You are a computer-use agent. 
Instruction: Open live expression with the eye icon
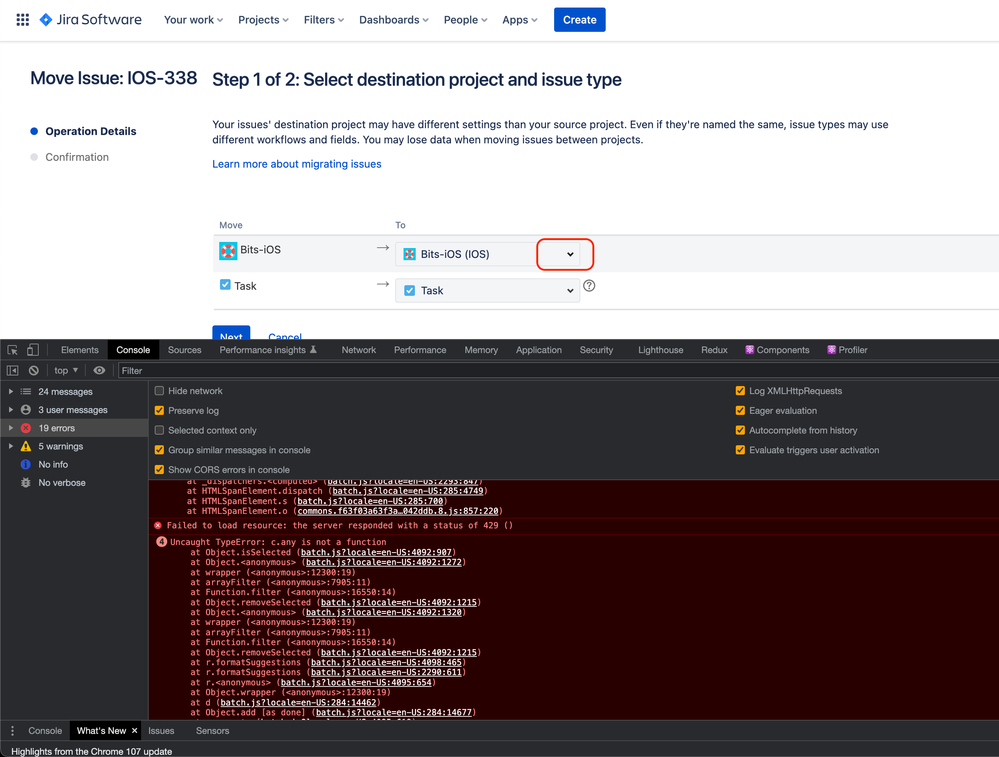[x=99, y=370]
